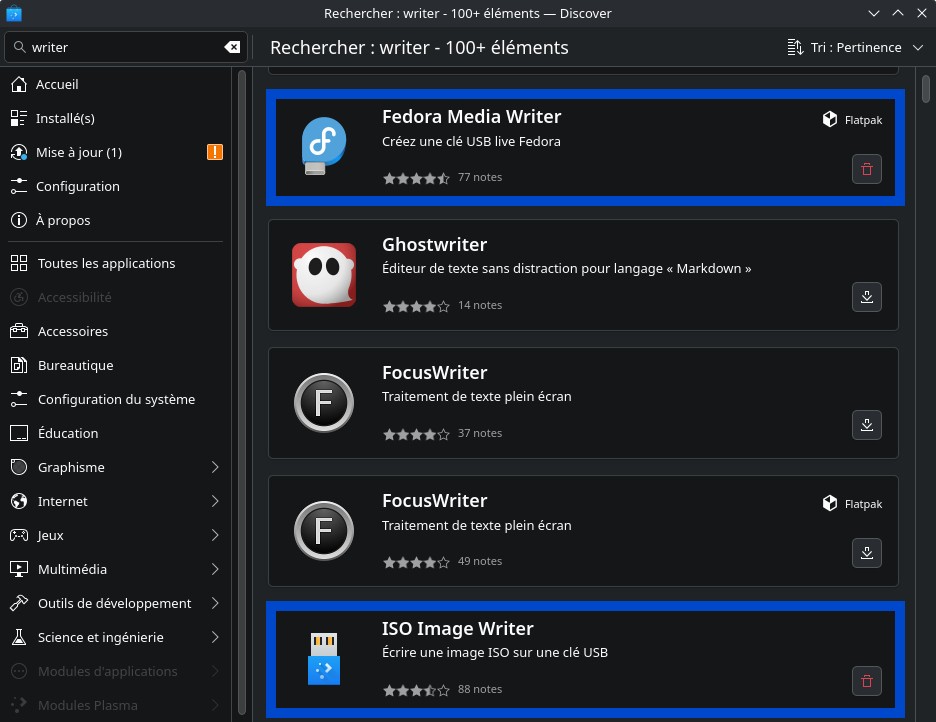Select Science et ingénierie category
The width and height of the screenshot is (936, 722).
click(x=116, y=637)
